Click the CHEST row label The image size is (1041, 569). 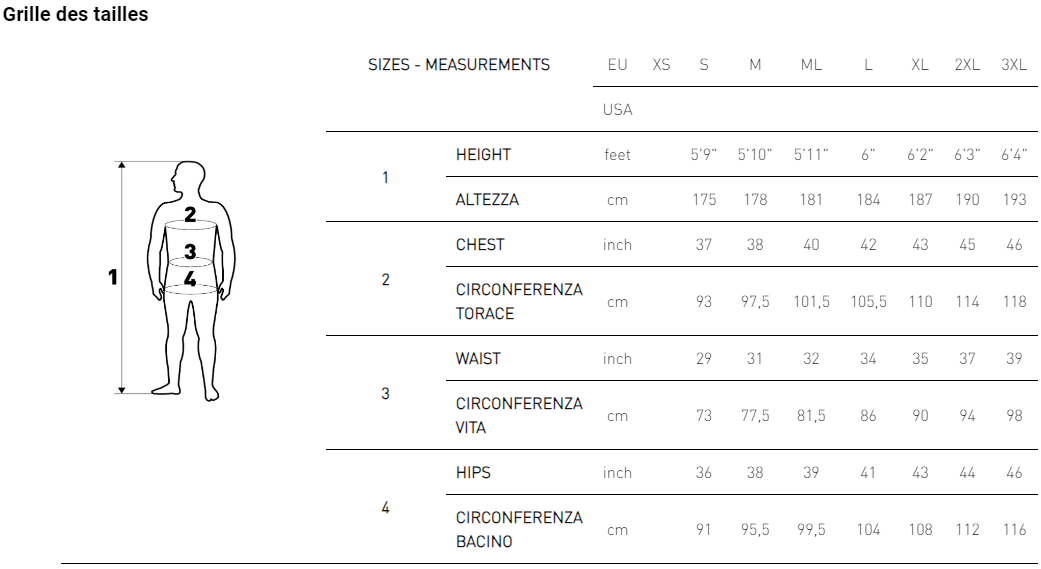click(x=480, y=245)
